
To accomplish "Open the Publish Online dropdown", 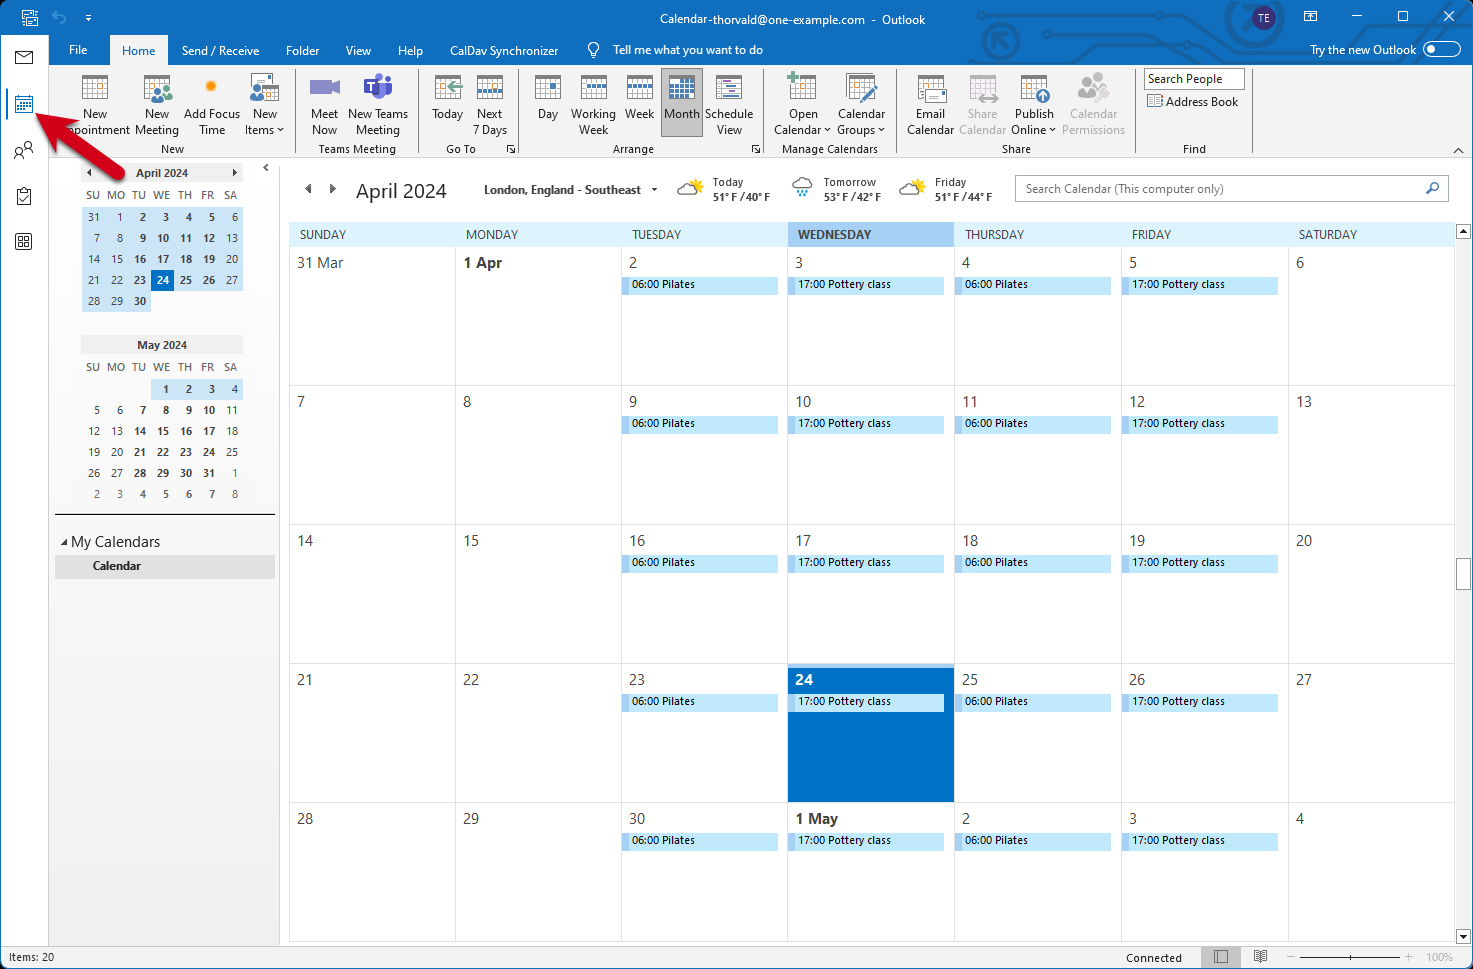I will pos(1034,105).
